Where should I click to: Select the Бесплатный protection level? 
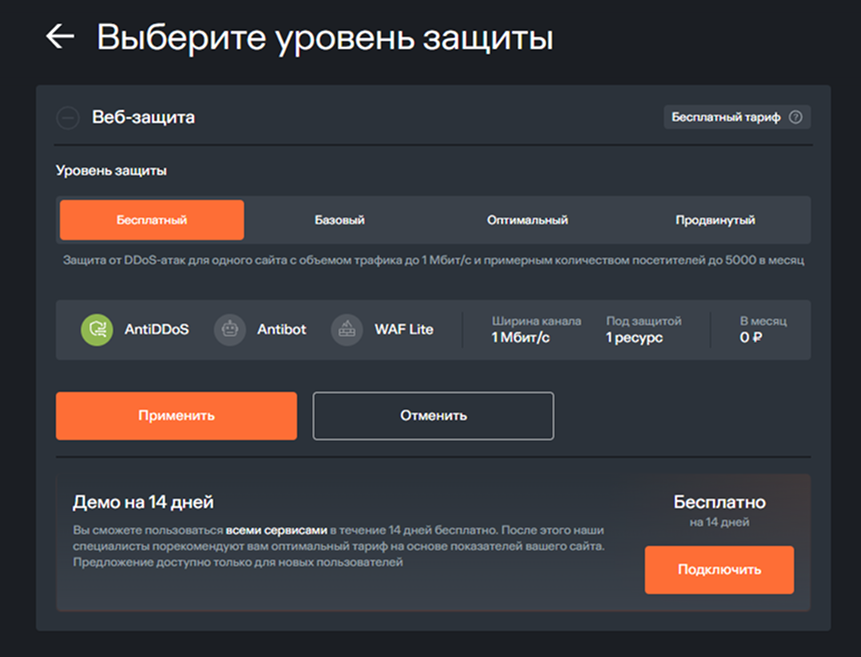tap(152, 220)
